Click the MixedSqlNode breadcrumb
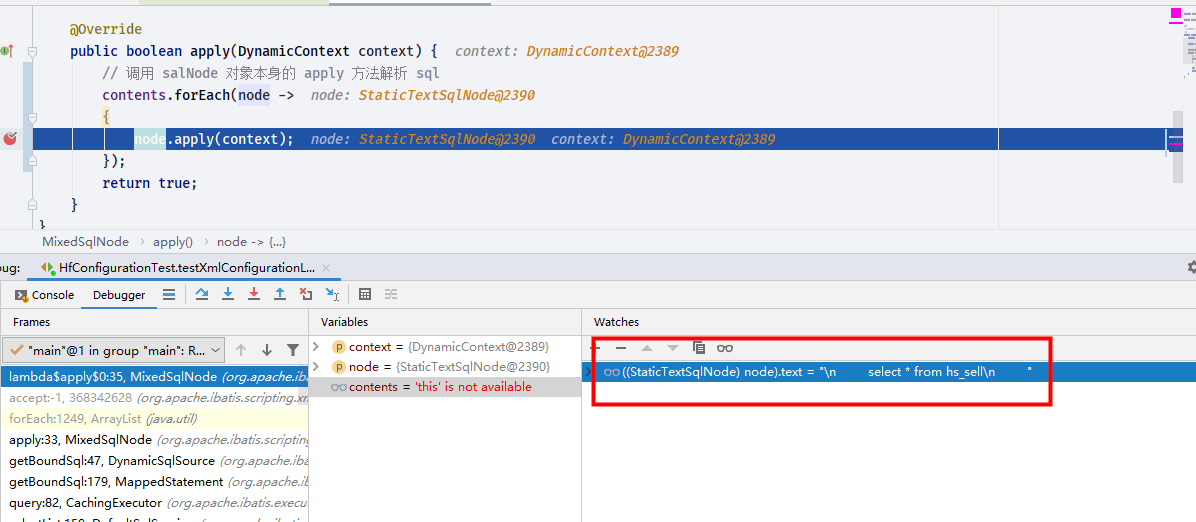The width and height of the screenshot is (1196, 522). coord(85,241)
